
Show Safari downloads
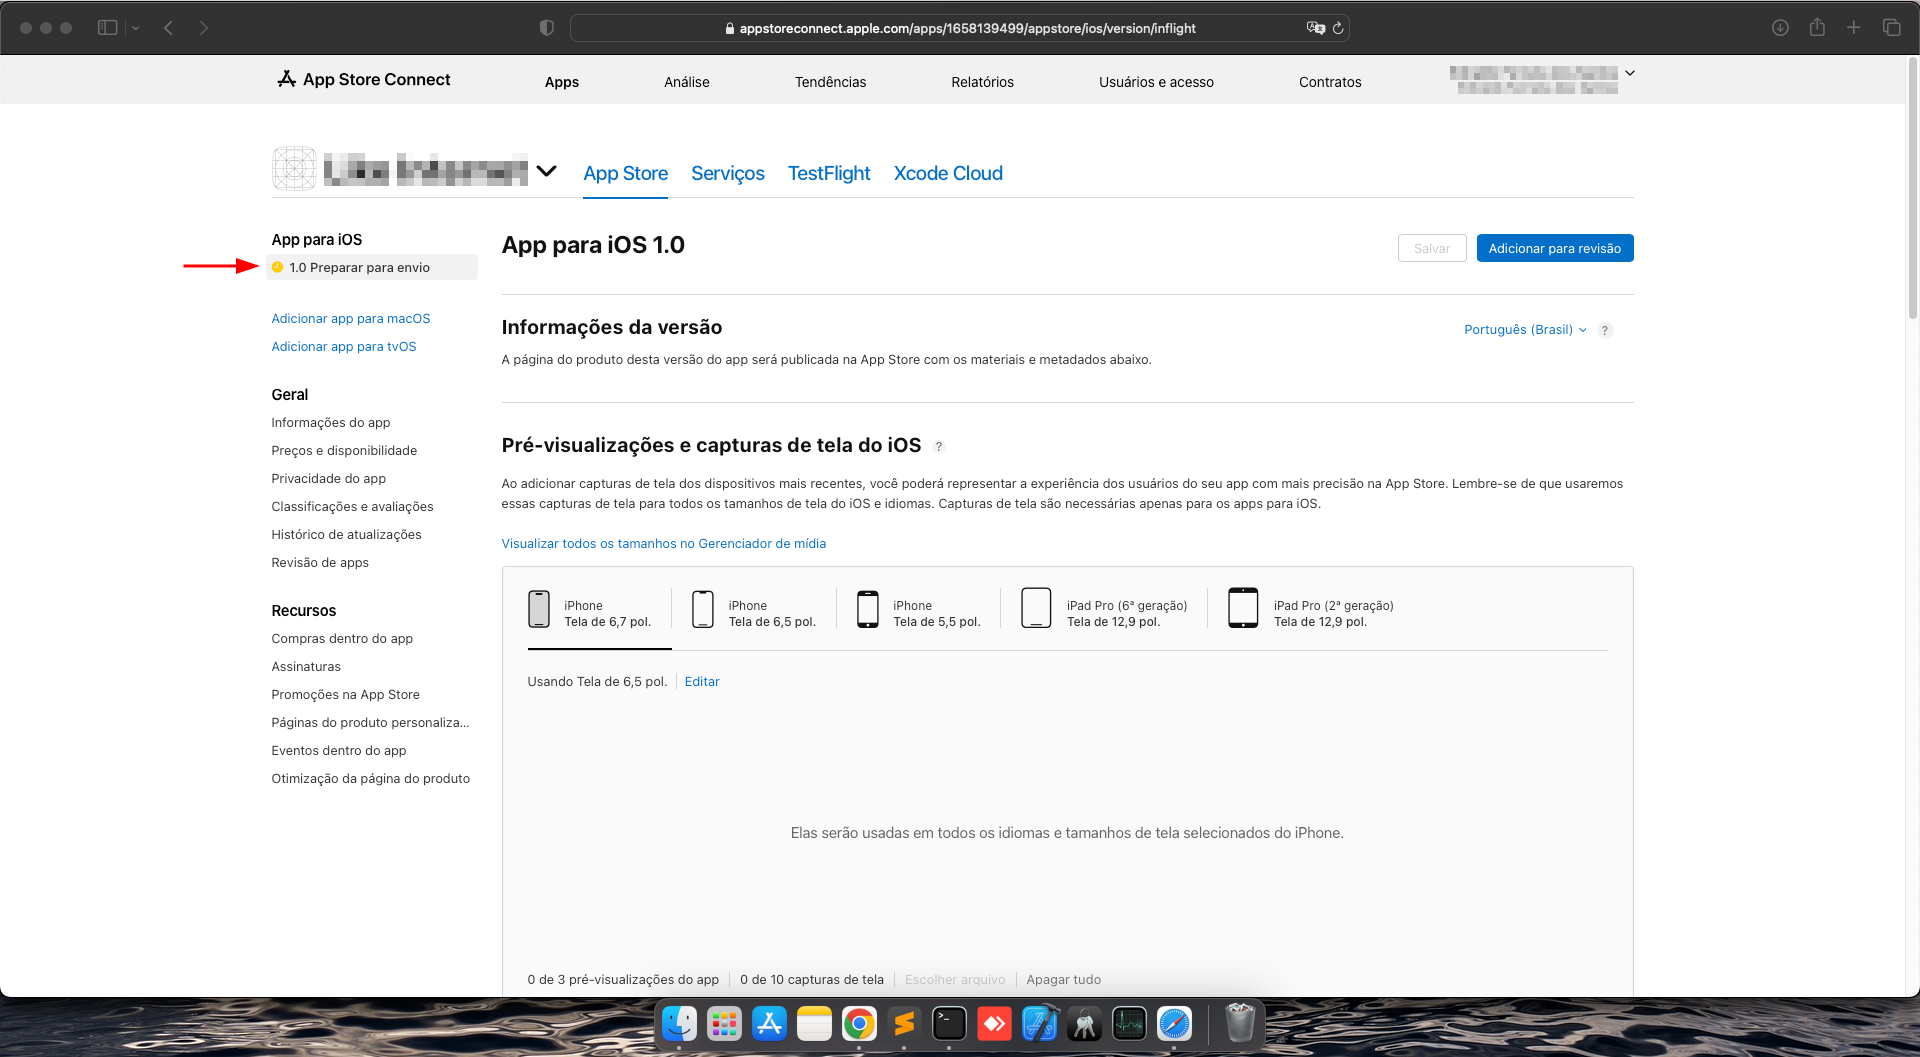point(1780,28)
